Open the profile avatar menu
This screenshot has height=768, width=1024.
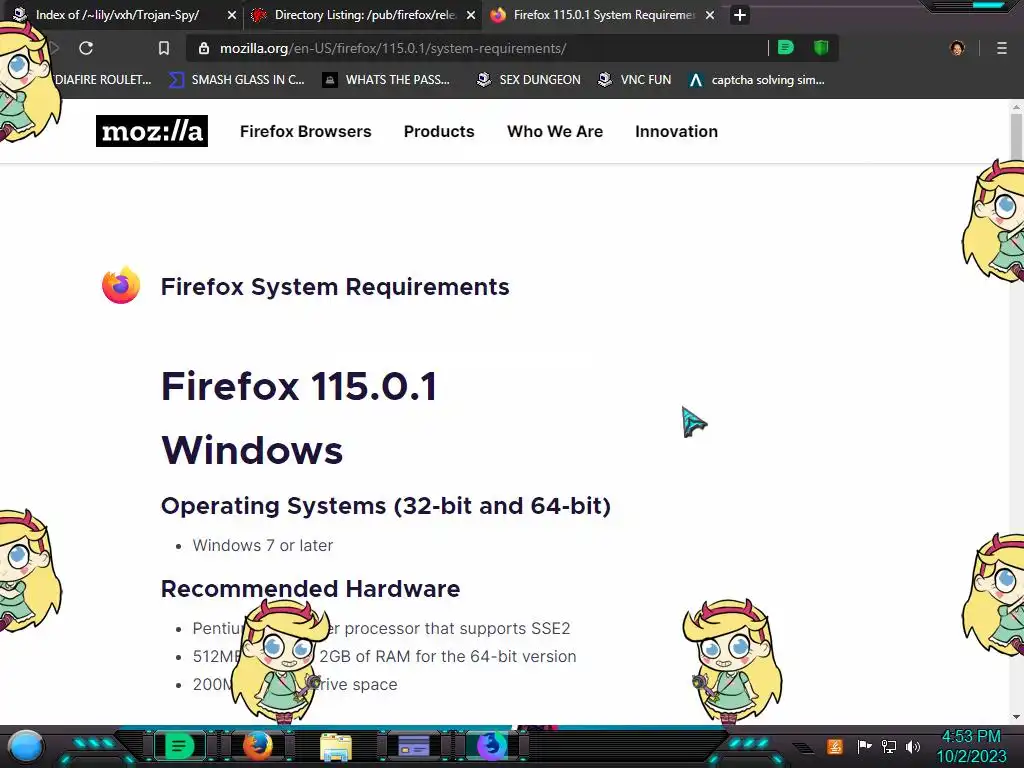click(957, 48)
